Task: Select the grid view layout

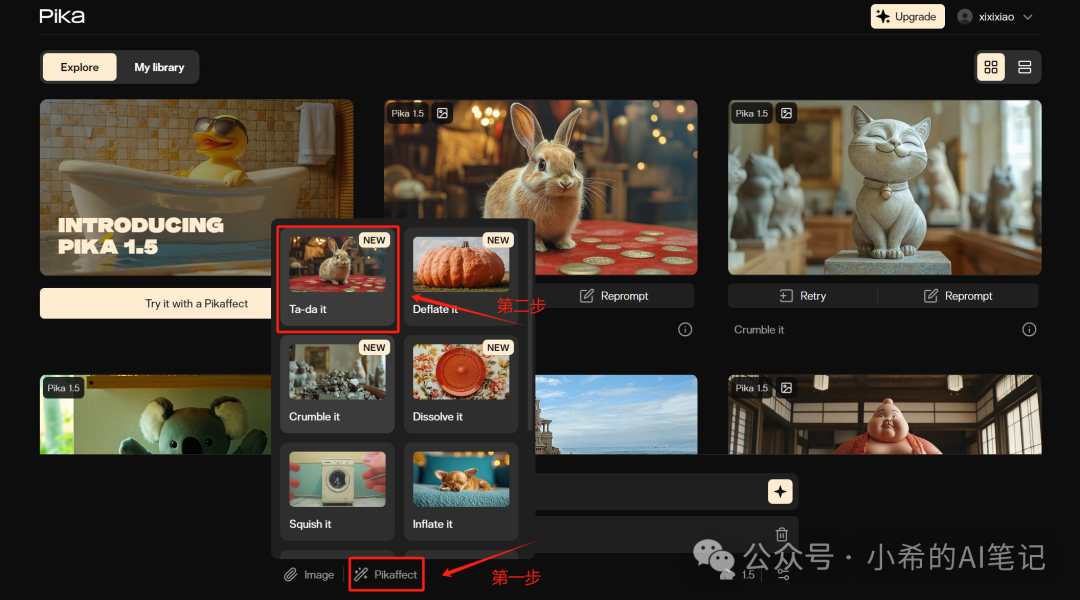Action: 991,67
